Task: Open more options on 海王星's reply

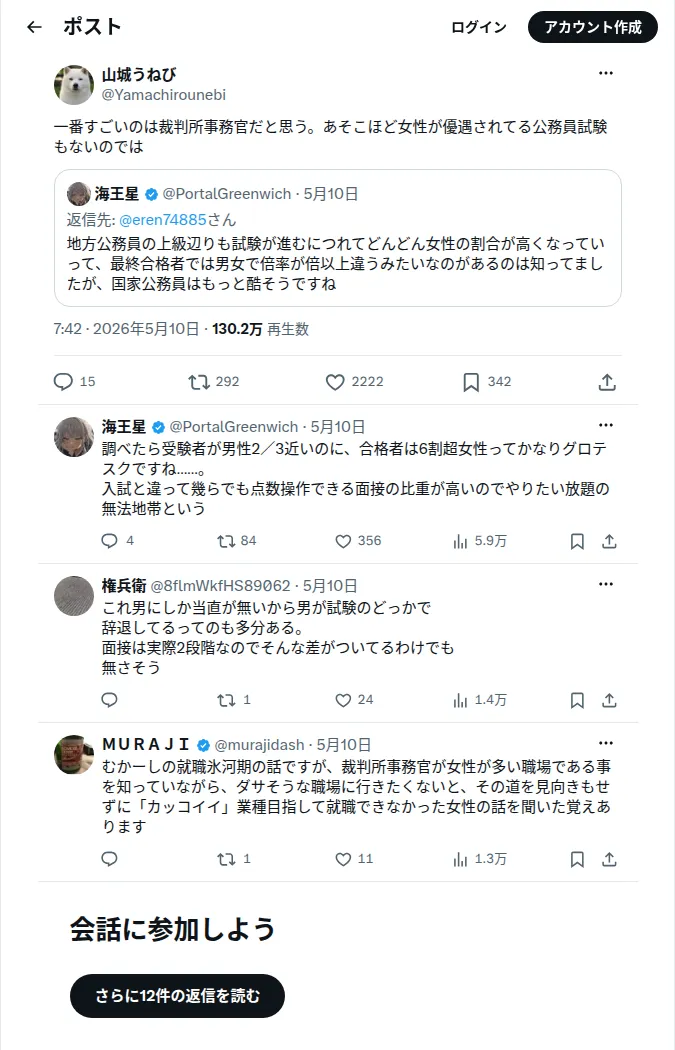Action: pos(606,425)
